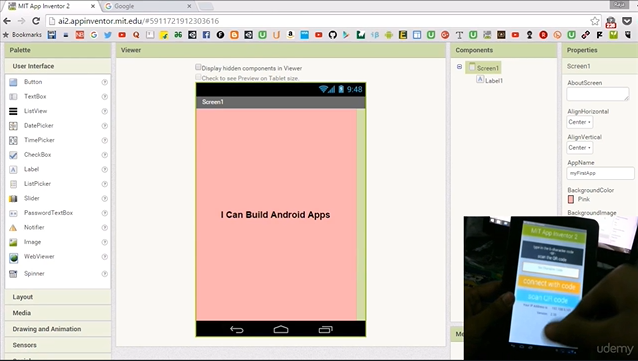Reload the App Inventor page
The image size is (638, 361).
36,21
